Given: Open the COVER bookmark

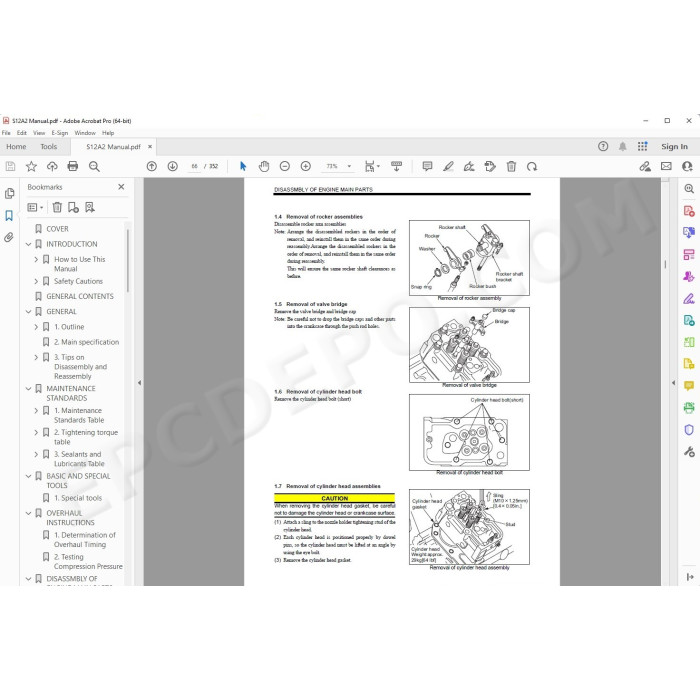Looking at the screenshot, I should coord(57,229).
